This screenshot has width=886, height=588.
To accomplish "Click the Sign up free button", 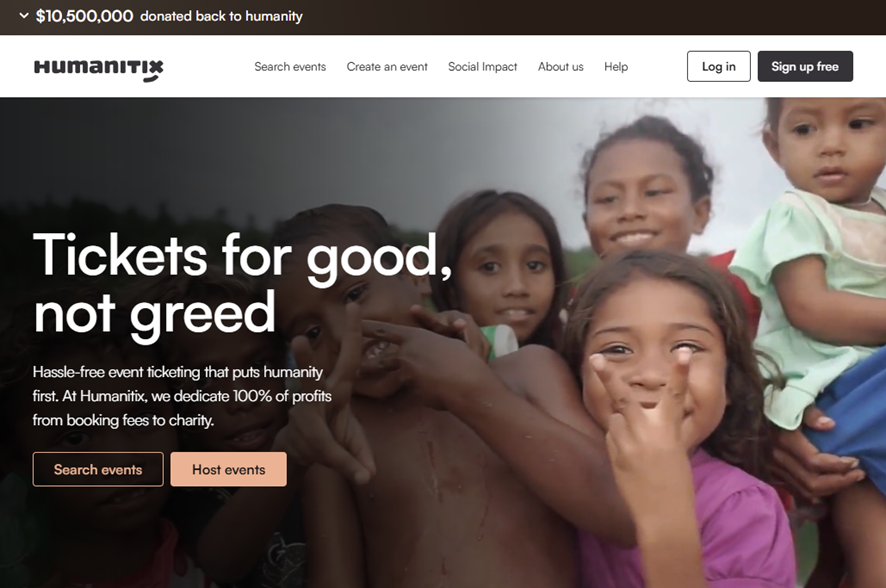I will (805, 66).
